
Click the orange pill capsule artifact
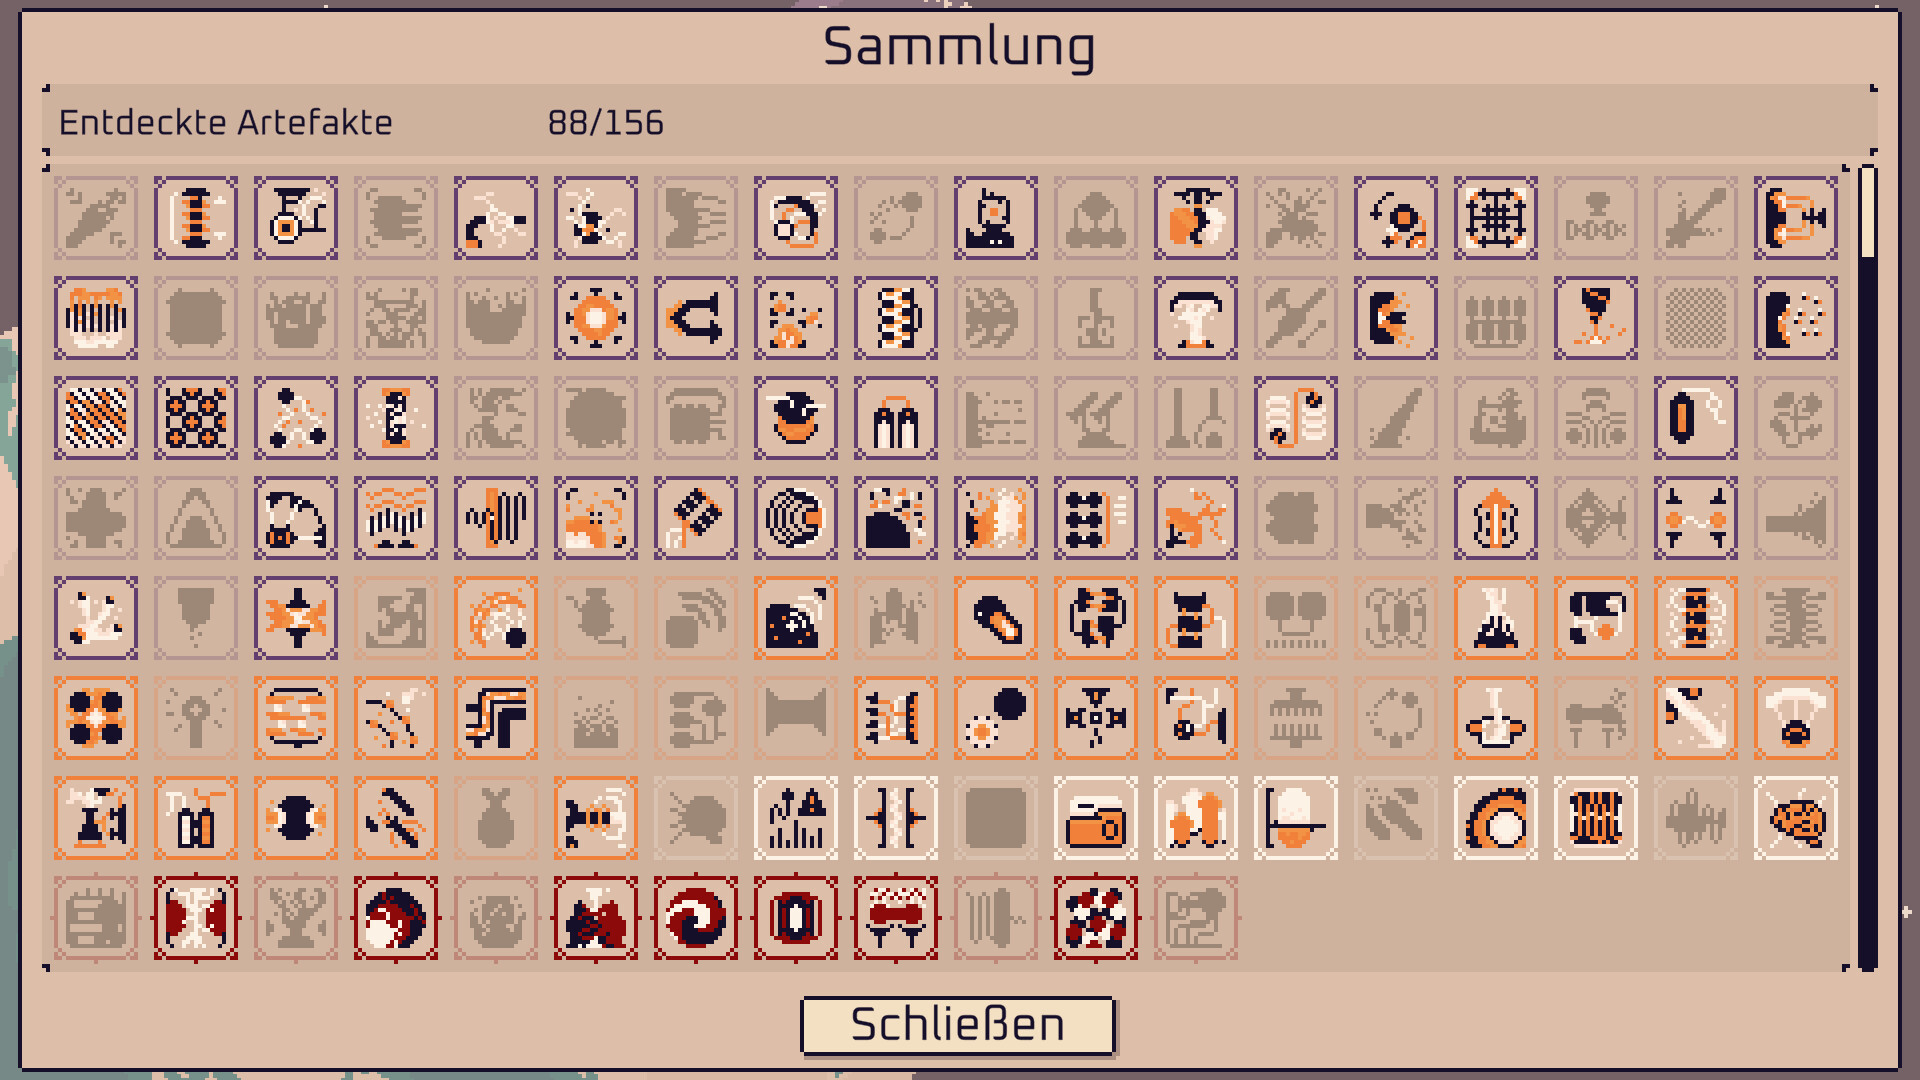(996, 618)
